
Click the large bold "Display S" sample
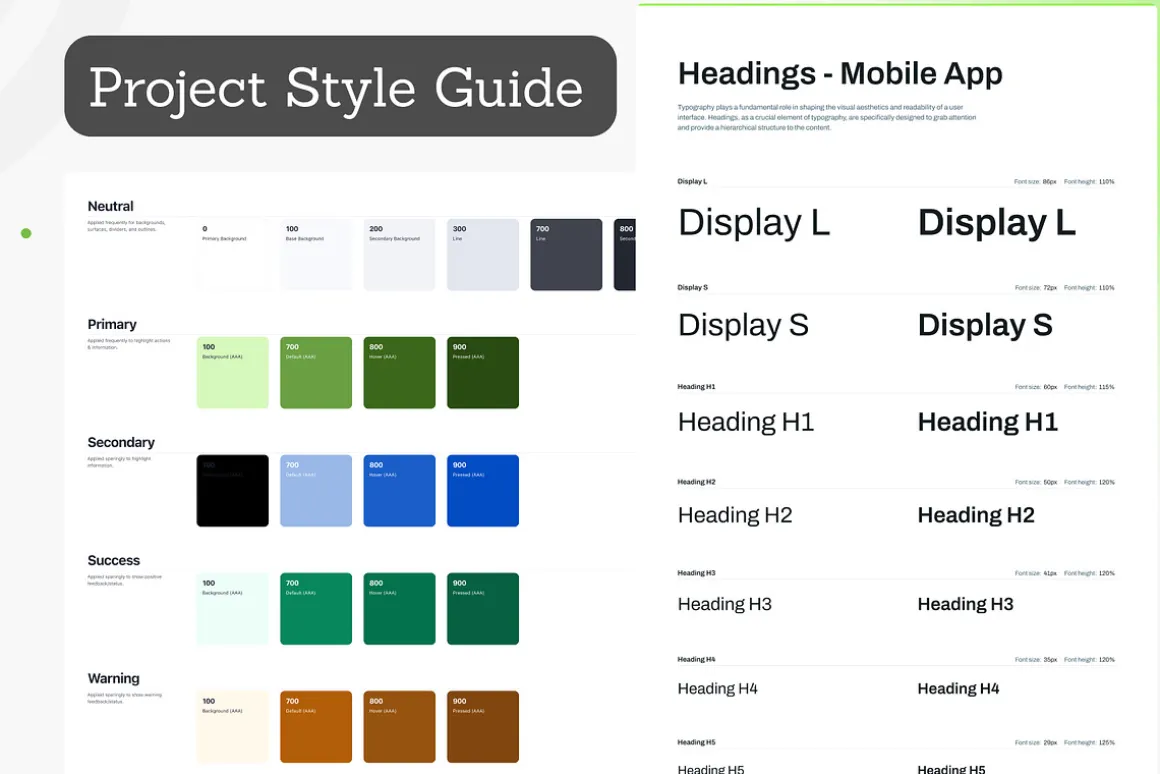pos(985,326)
